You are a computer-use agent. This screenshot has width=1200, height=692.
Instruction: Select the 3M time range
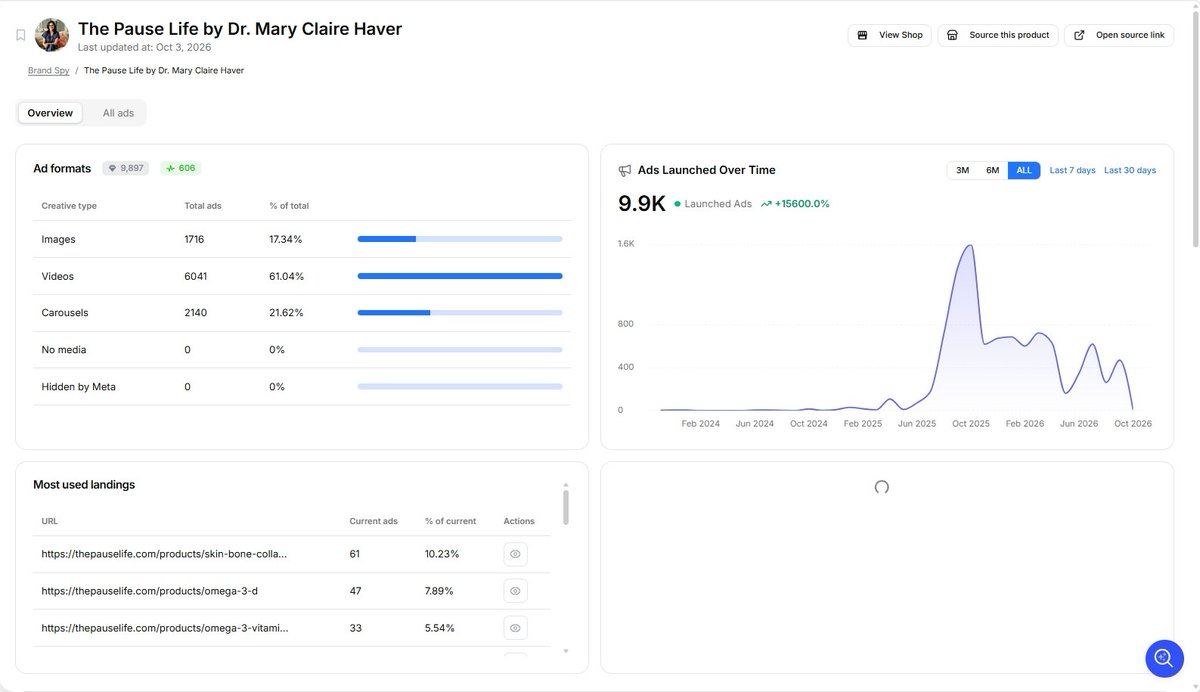(x=962, y=170)
